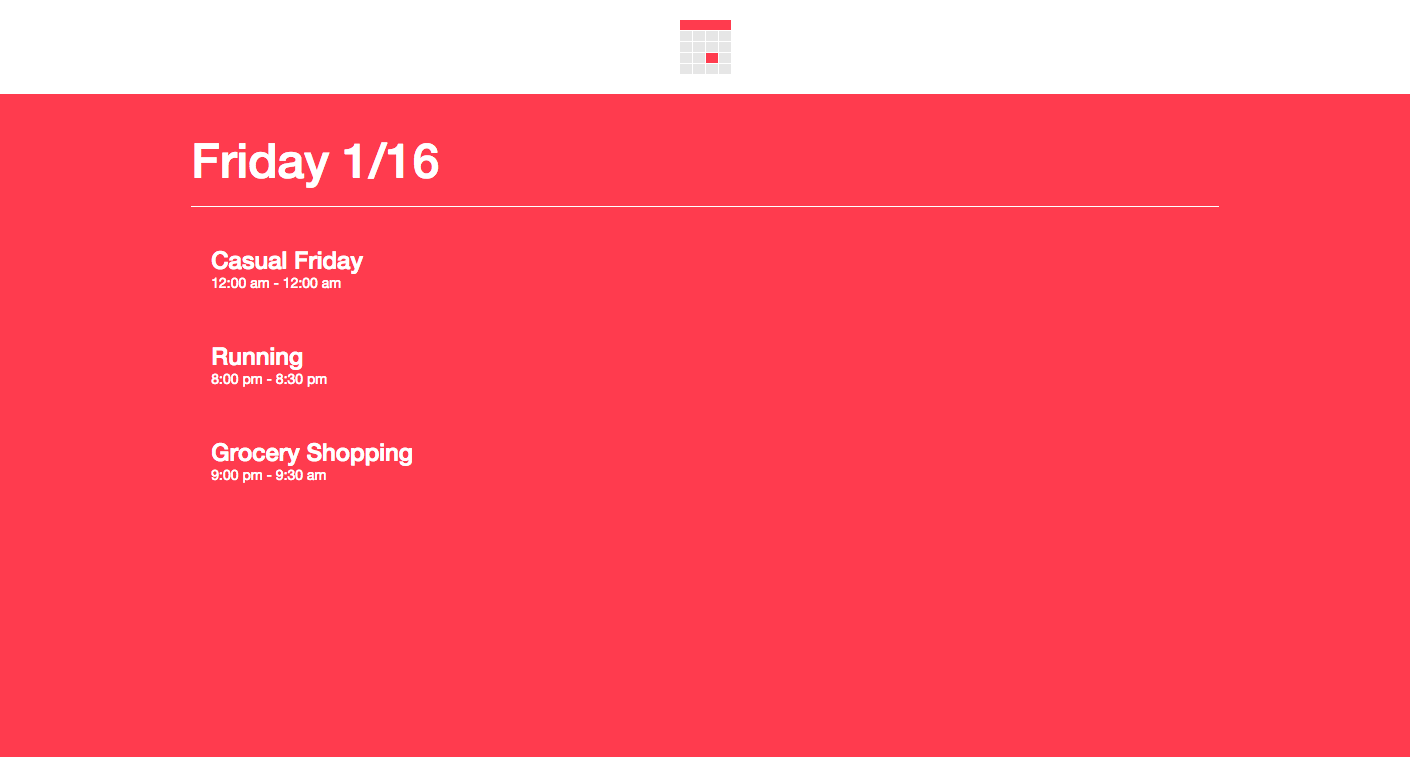
Task: Click the Friday 1/16 date heading
Action: coord(315,162)
